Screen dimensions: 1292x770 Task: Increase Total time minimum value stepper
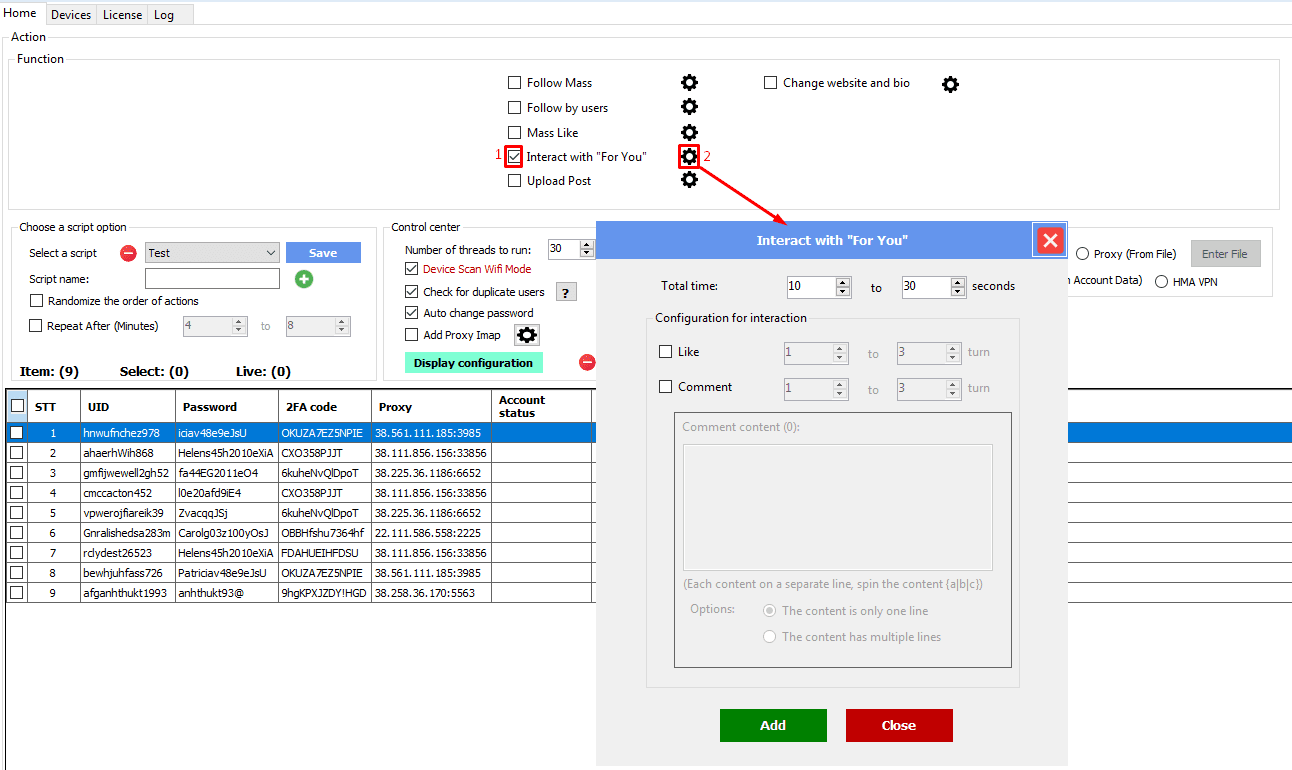click(x=843, y=282)
